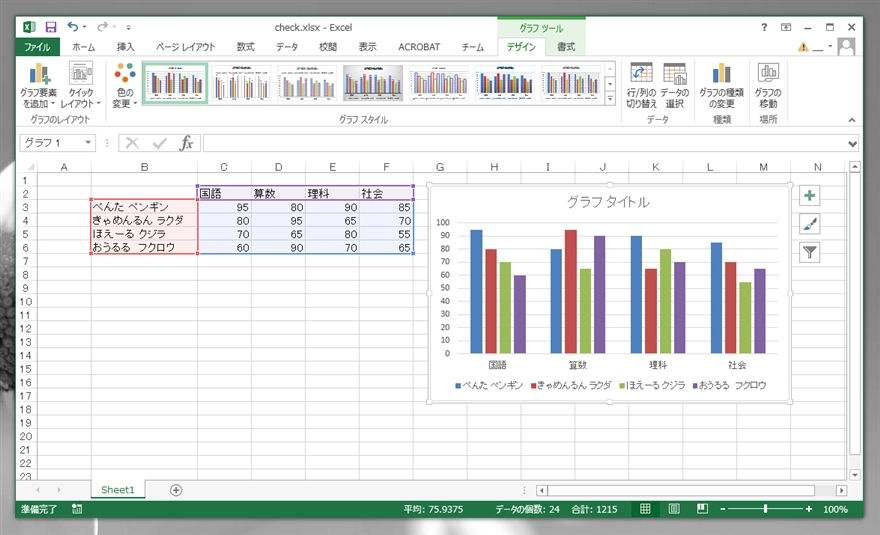Screen dimensions: 880x535
Task: Click the vertical scrollbar down arrow
Action: coord(855,475)
